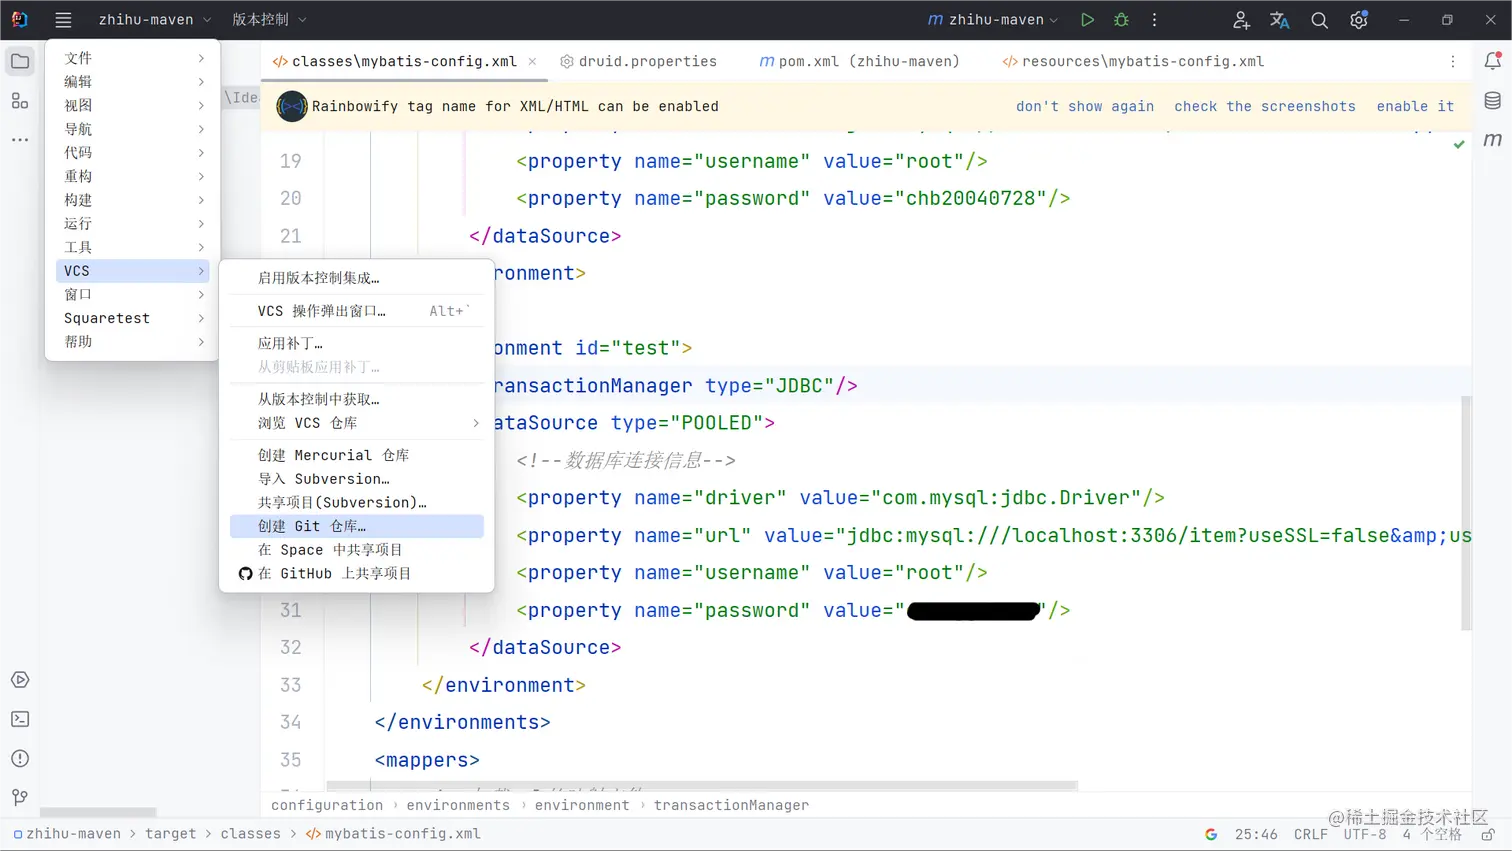The height and width of the screenshot is (851, 1512).
Task: Click the enable it link
Action: pos(1415,106)
